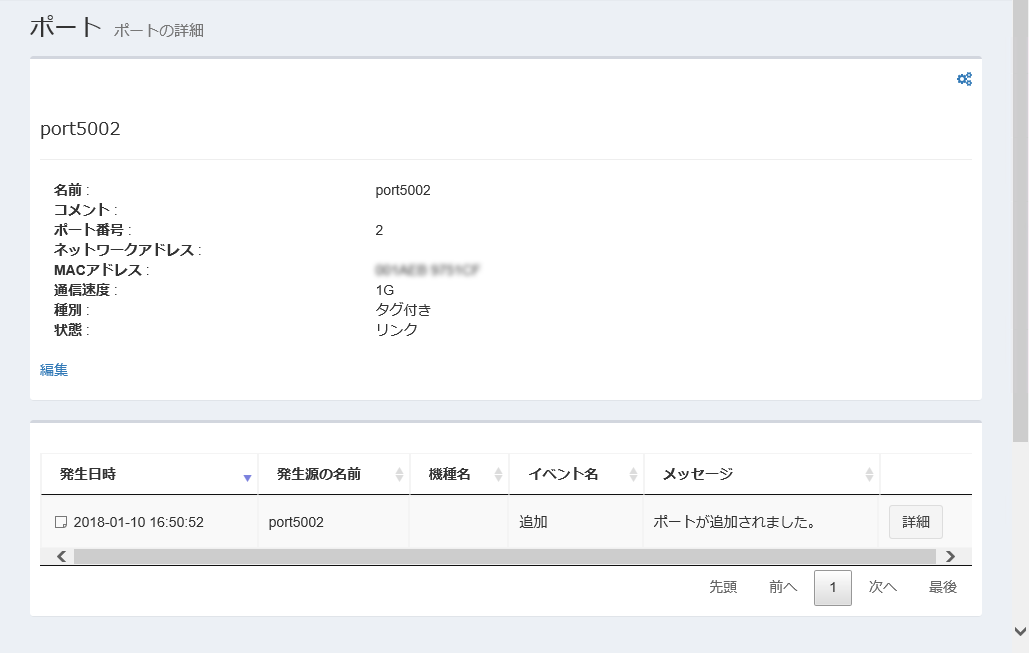The width and height of the screenshot is (1029, 653).
Task: Click sort icon in イベント名 column
Action: (x=633, y=475)
